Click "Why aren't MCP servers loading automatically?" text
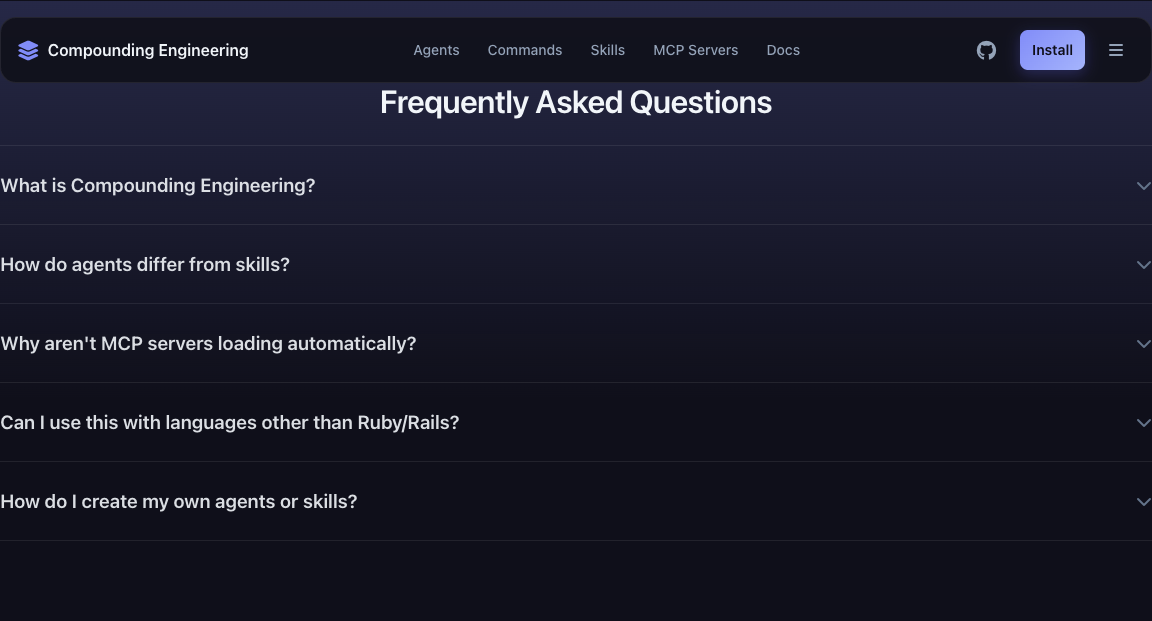This screenshot has height=621, width=1152. click(x=208, y=344)
